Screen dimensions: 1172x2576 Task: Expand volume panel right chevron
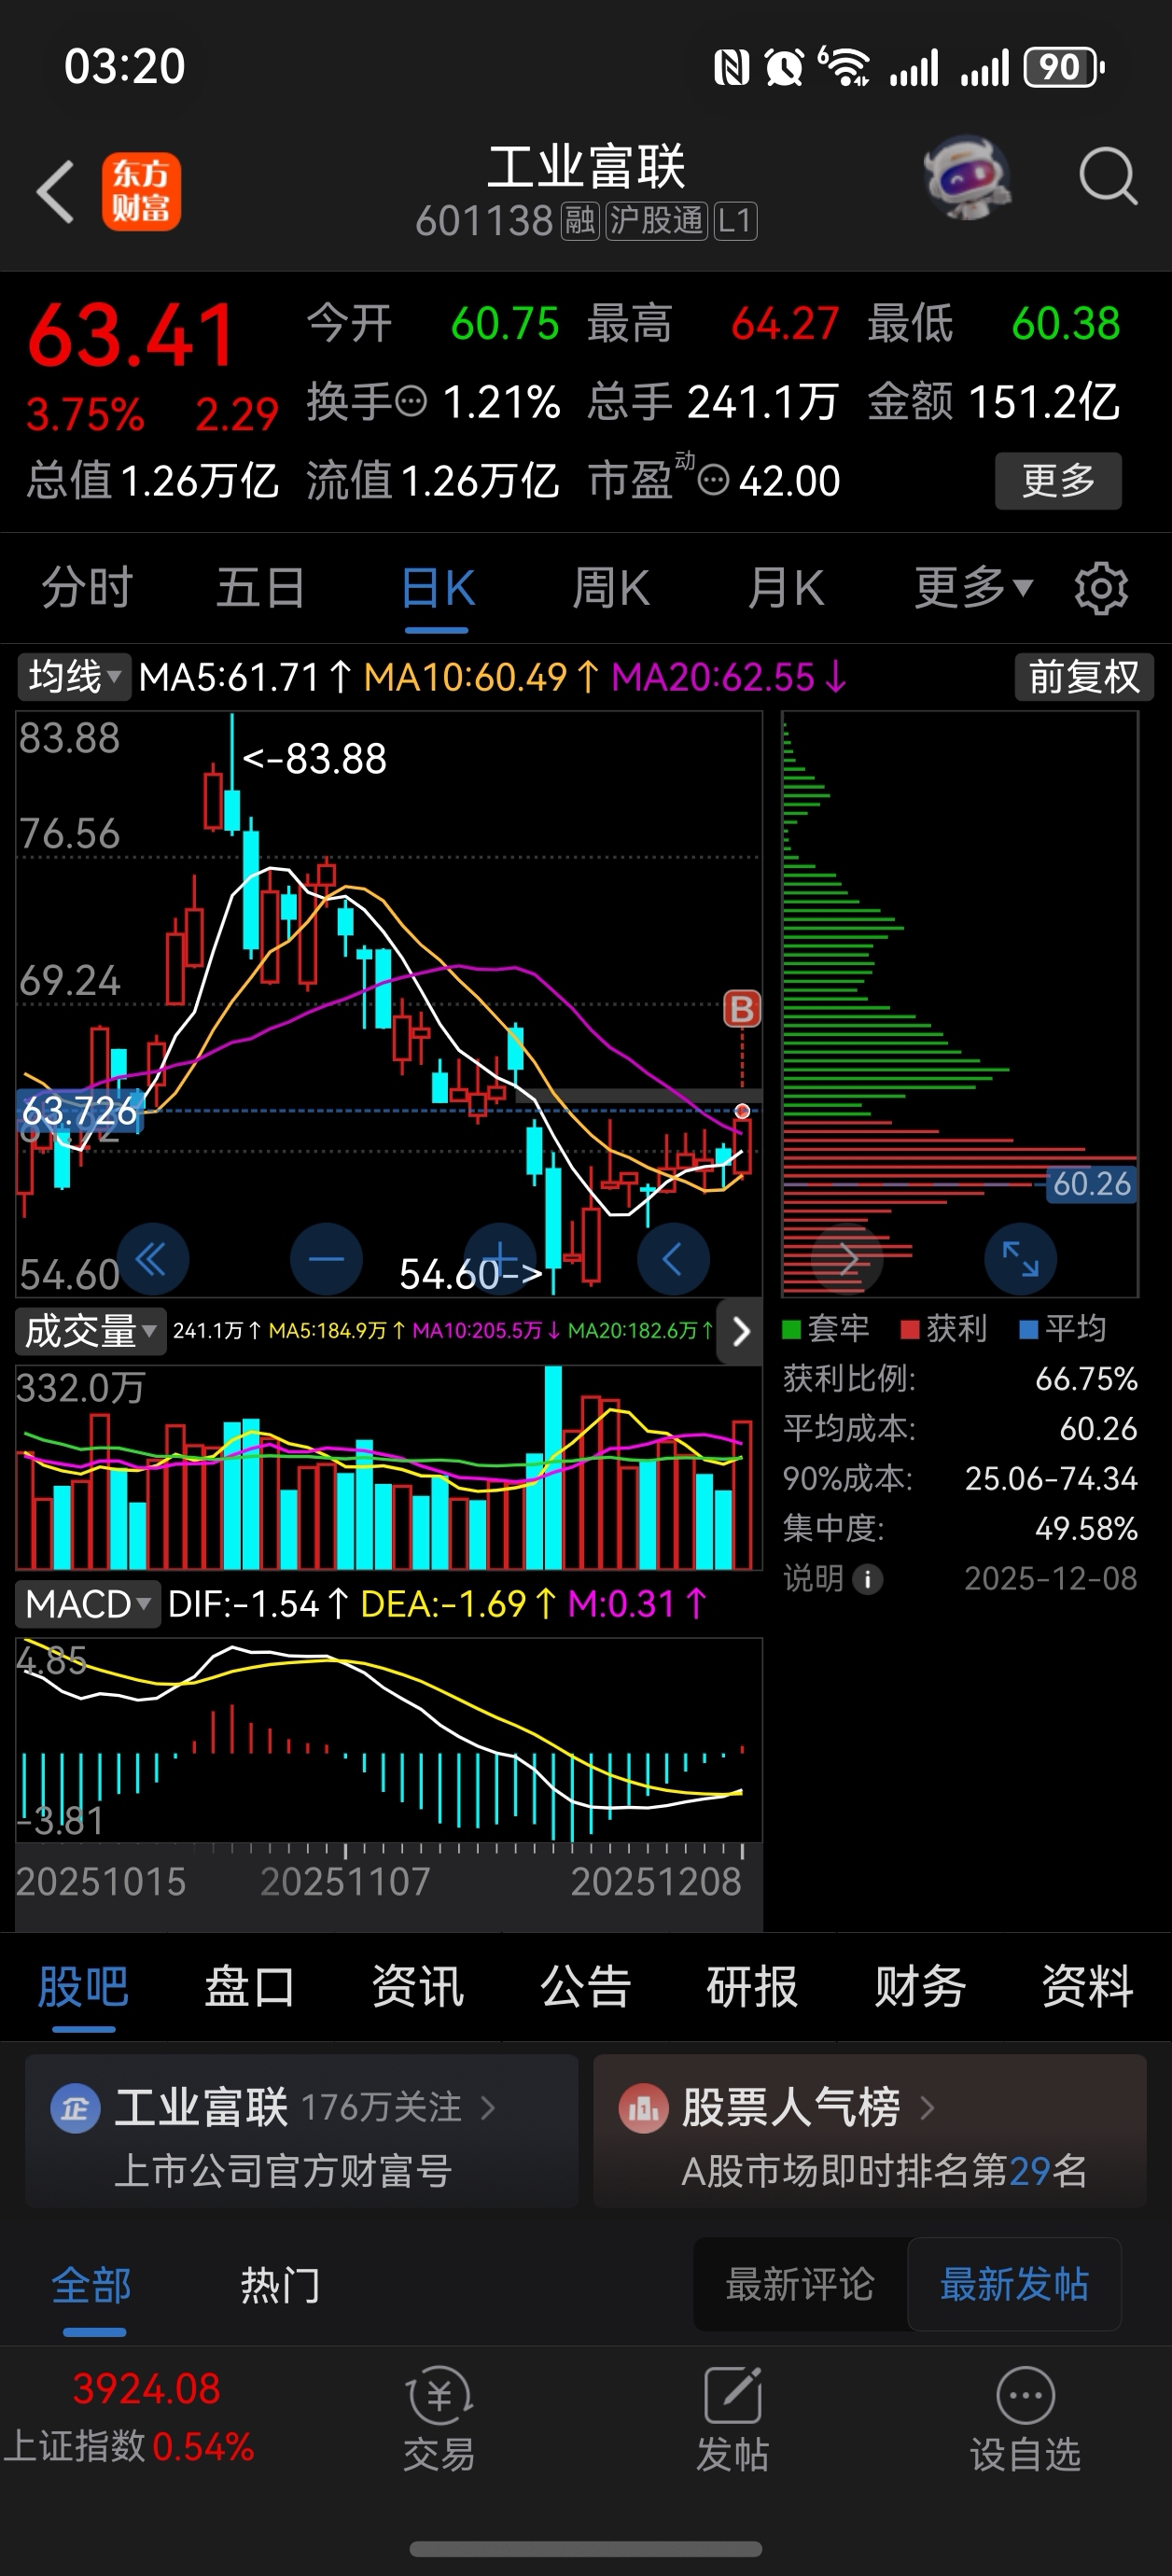pyautogui.click(x=740, y=1331)
